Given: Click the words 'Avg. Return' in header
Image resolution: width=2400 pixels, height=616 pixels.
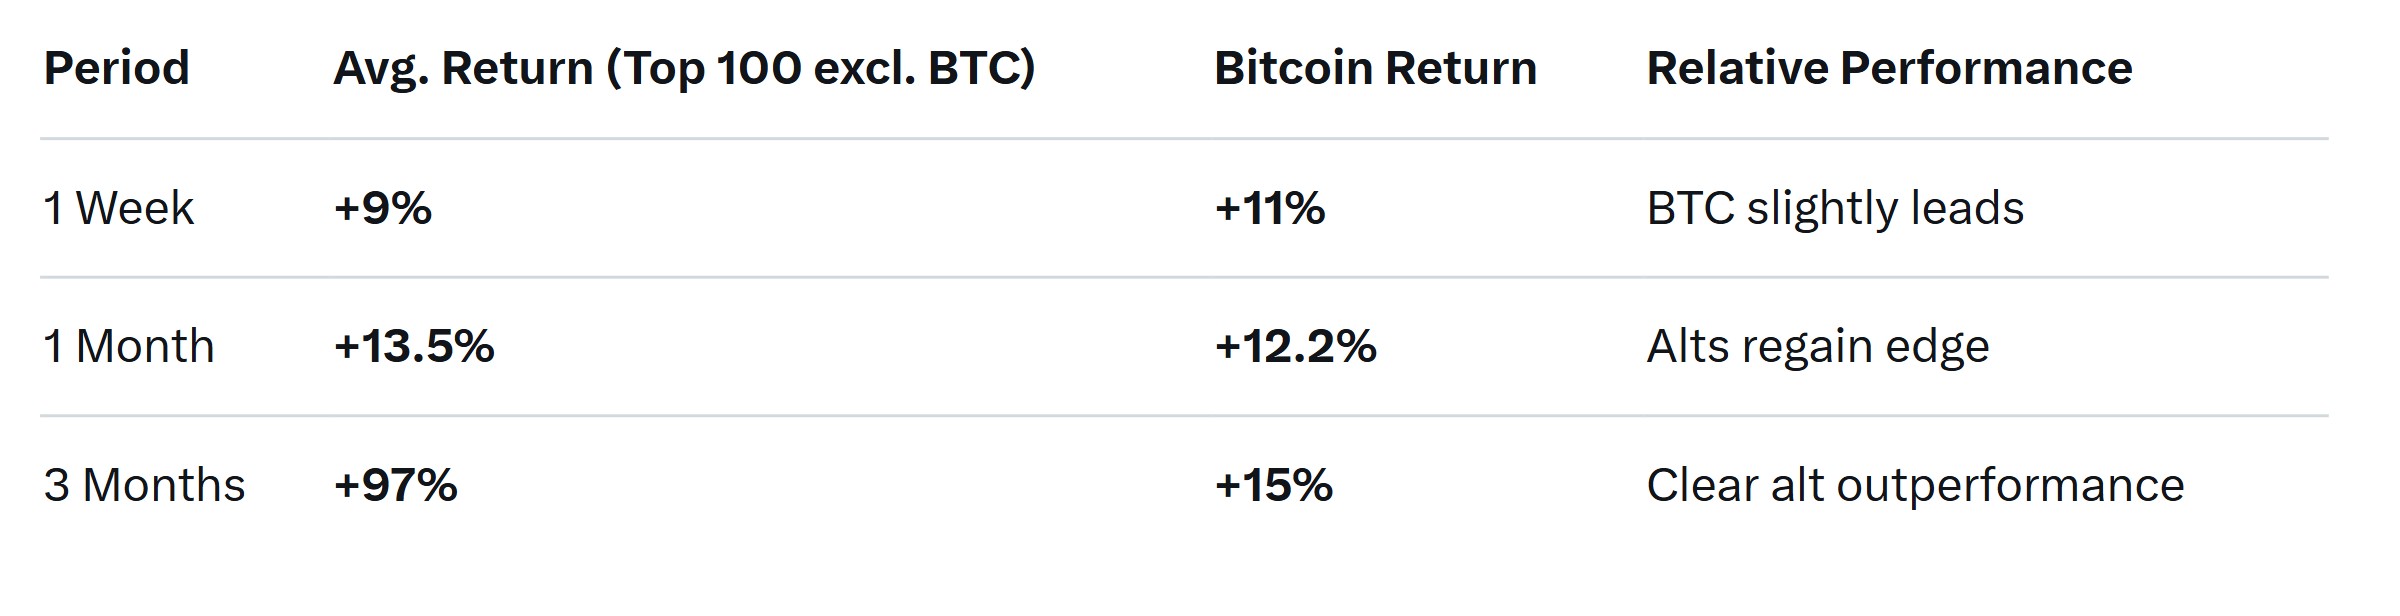Looking at the screenshot, I should click(x=463, y=68).
